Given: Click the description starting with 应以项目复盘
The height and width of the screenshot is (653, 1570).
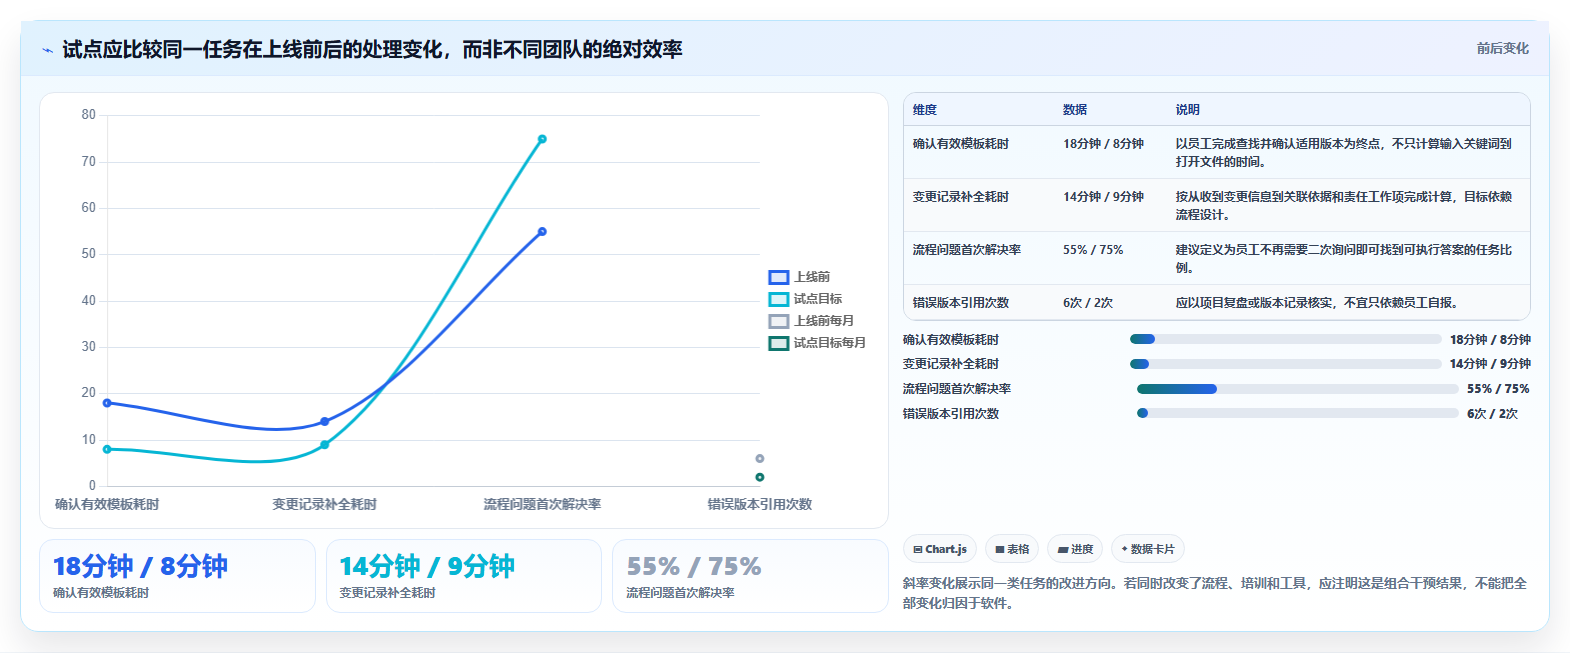Looking at the screenshot, I should pyautogui.click(x=1317, y=303).
